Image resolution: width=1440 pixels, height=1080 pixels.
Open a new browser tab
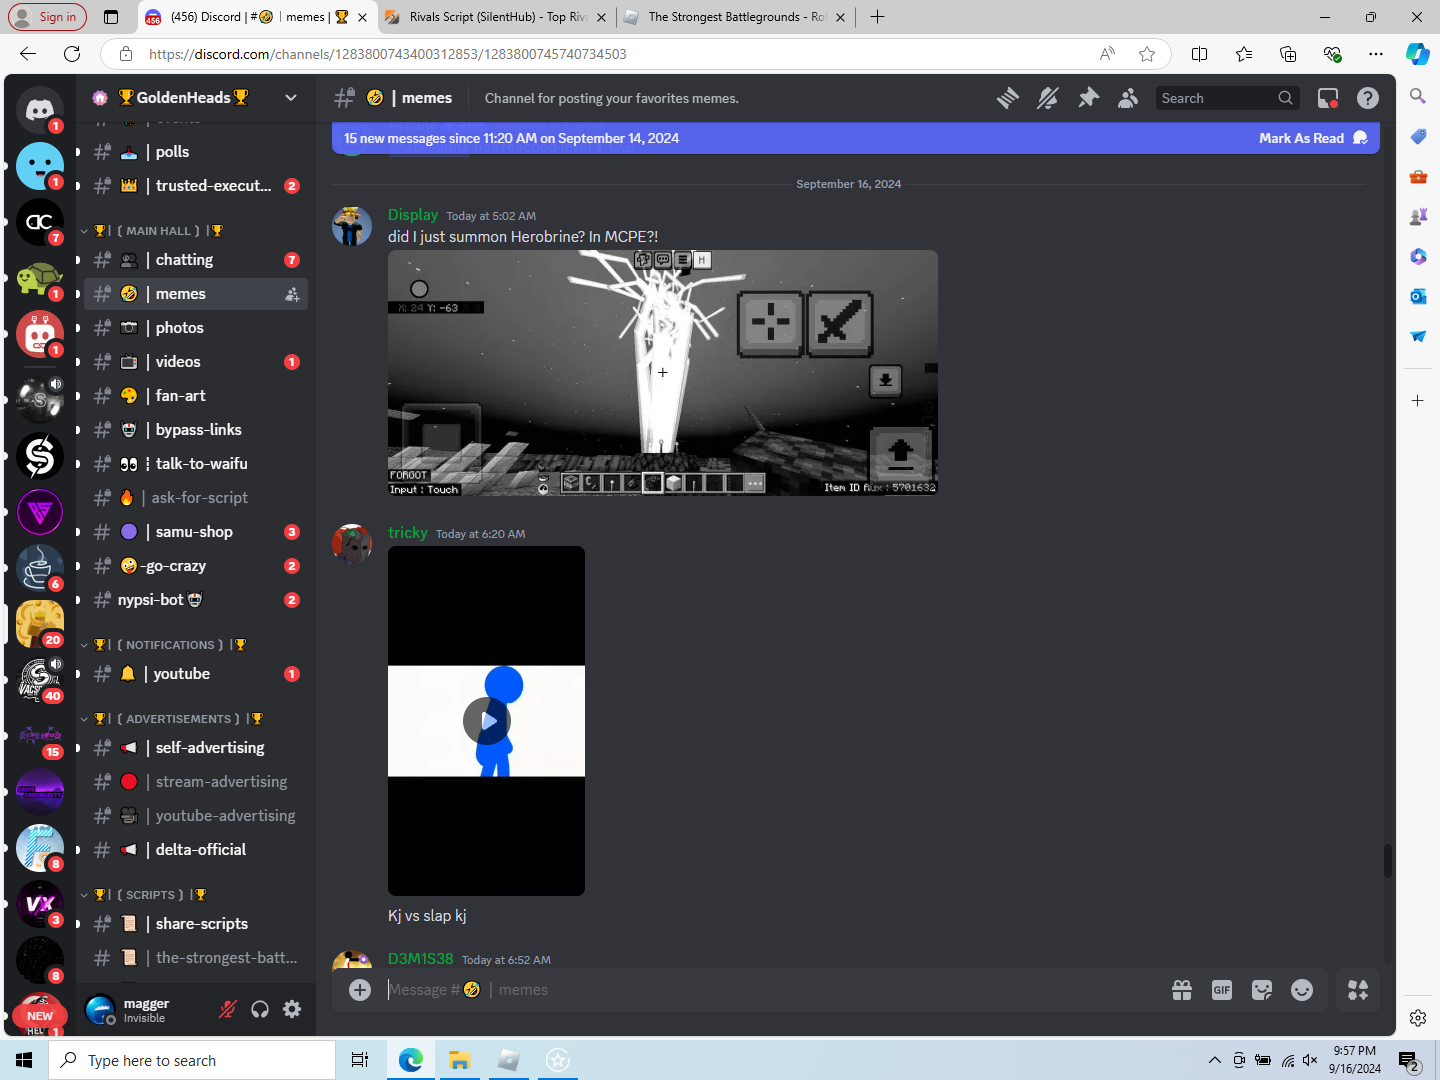(877, 17)
